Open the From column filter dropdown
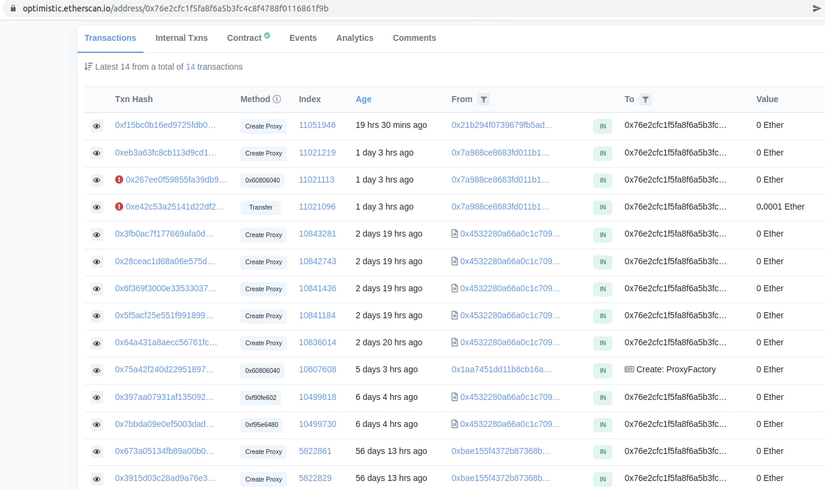The height and width of the screenshot is (490, 825). (x=484, y=100)
